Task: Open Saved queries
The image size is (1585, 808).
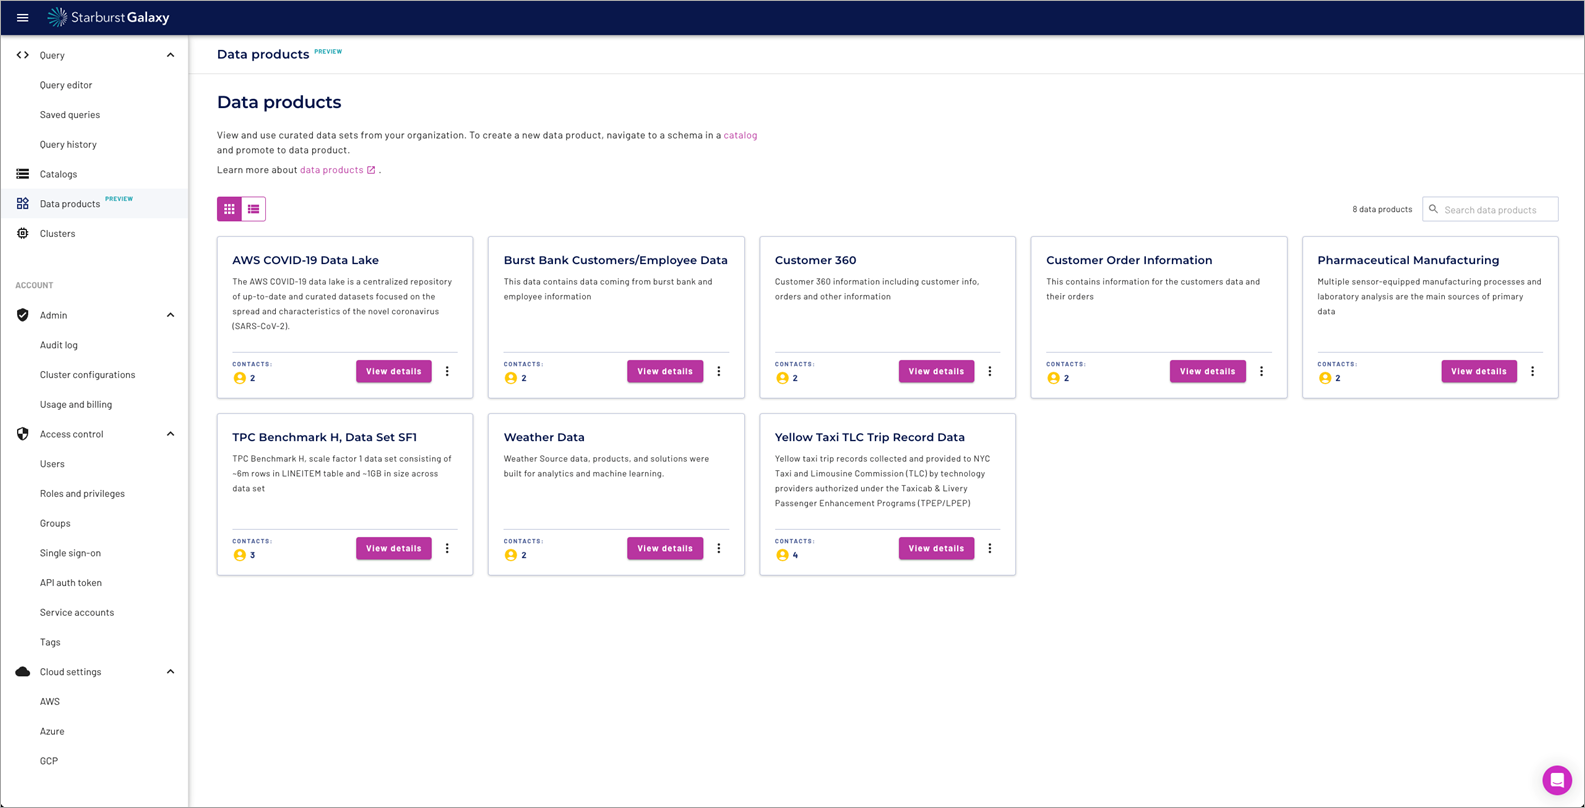Action: pyautogui.click(x=70, y=115)
